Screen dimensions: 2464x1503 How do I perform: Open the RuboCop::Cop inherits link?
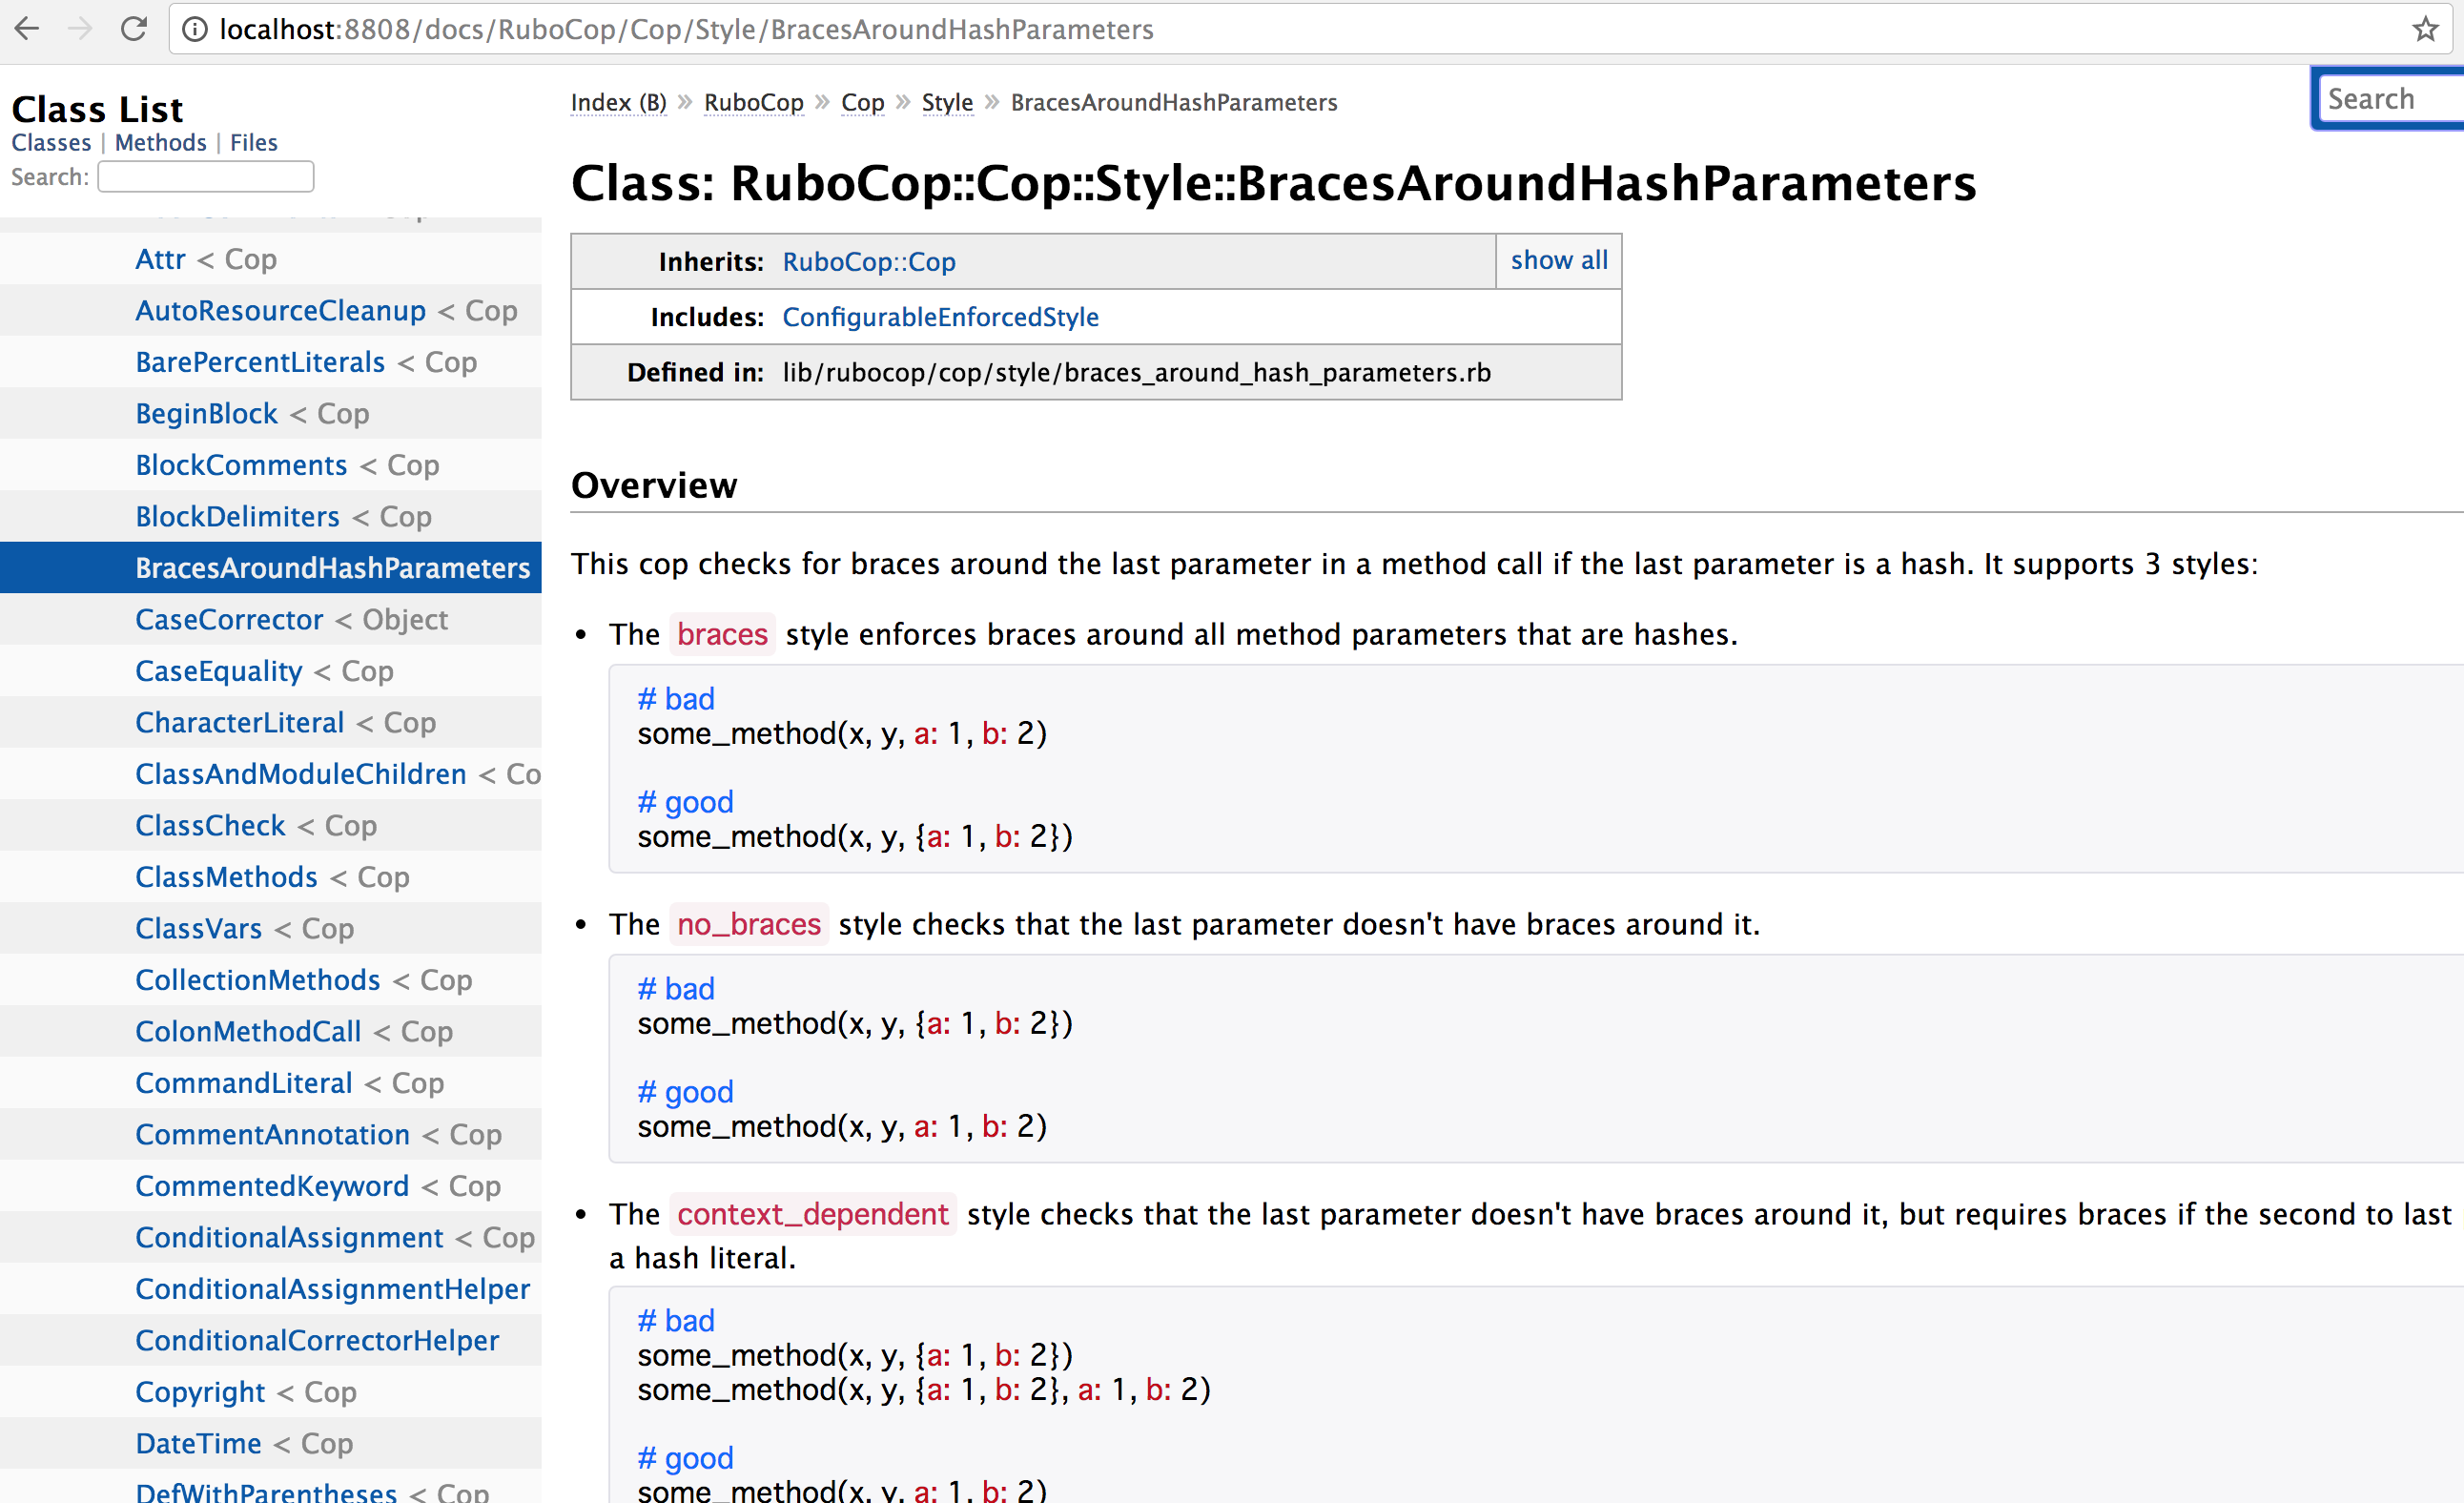(x=868, y=262)
